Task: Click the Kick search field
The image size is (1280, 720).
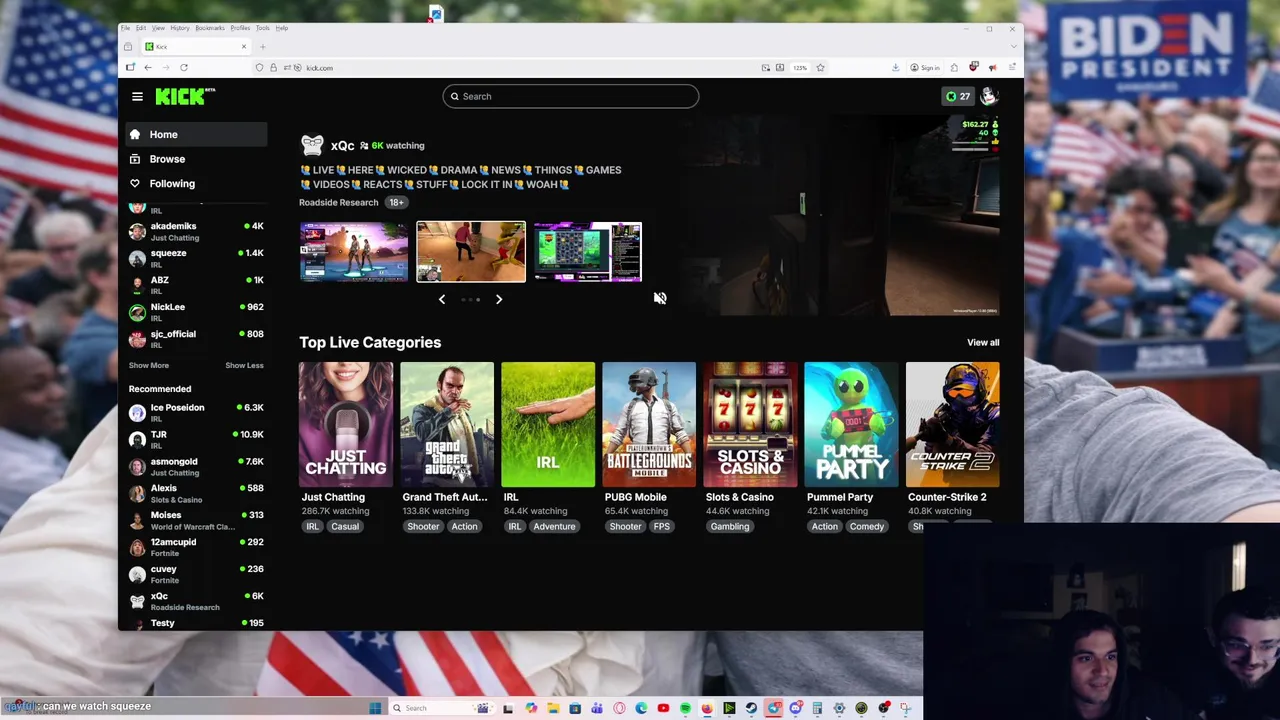Action: (570, 96)
